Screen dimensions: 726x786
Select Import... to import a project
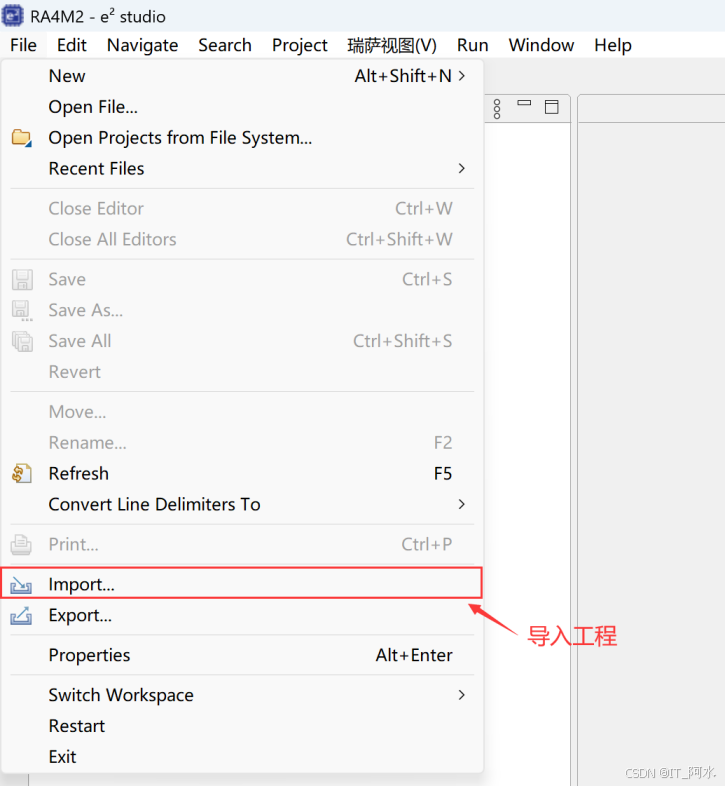(242, 583)
